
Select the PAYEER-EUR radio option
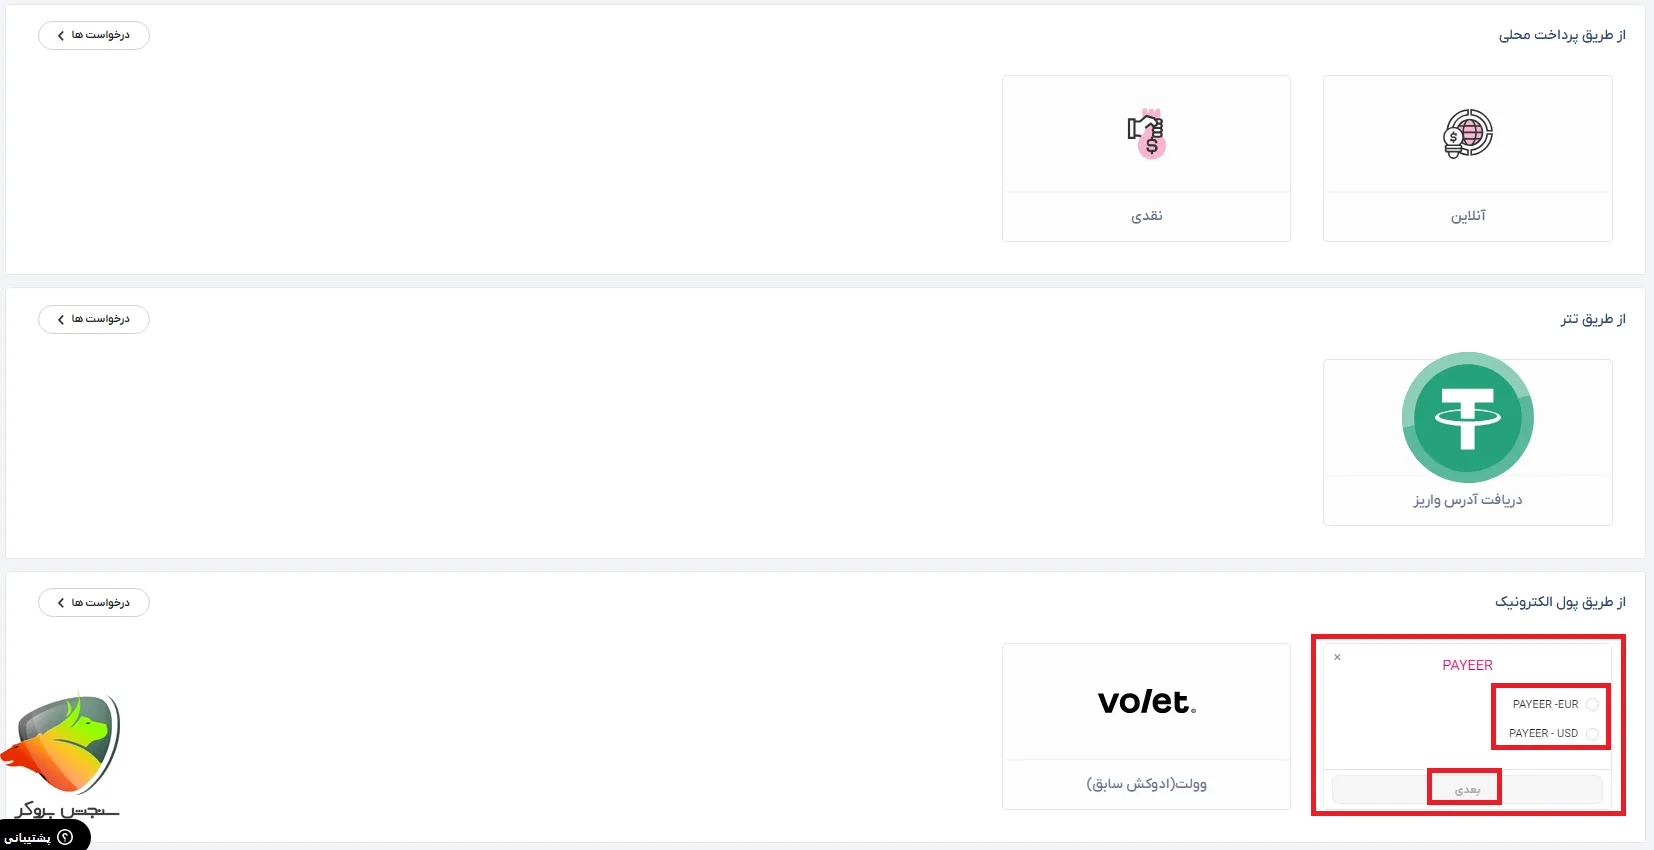click(x=1592, y=705)
